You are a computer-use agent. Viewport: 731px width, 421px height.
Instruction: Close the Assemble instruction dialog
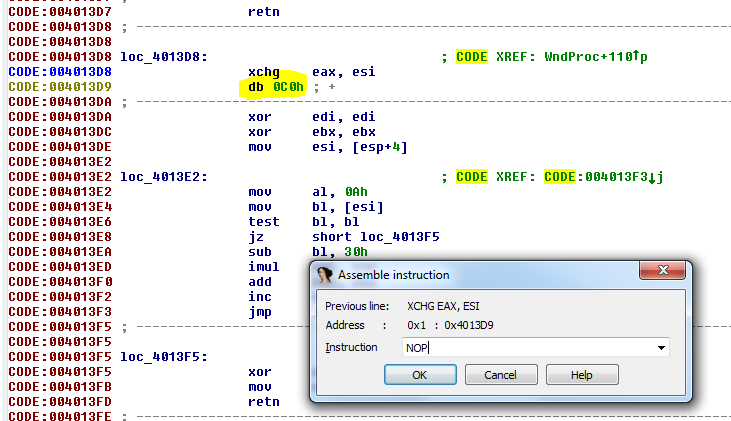coord(666,275)
